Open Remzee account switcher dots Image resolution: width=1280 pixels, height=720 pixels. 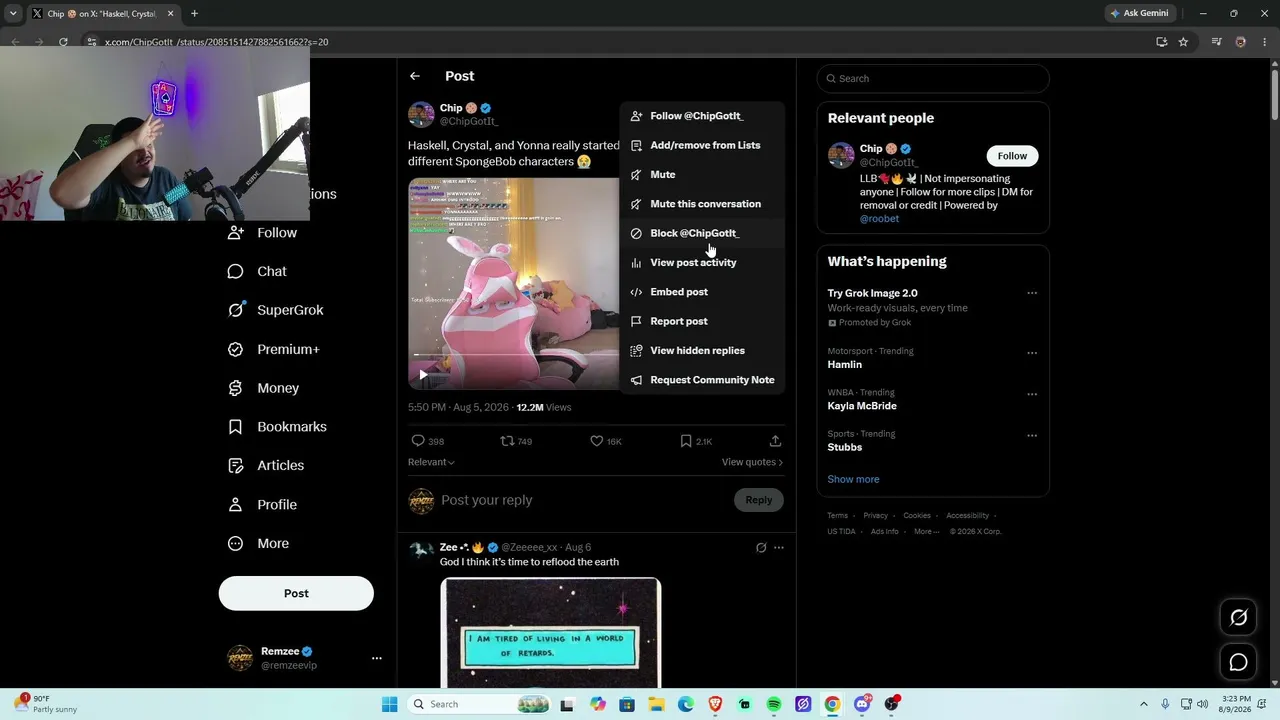click(x=377, y=658)
